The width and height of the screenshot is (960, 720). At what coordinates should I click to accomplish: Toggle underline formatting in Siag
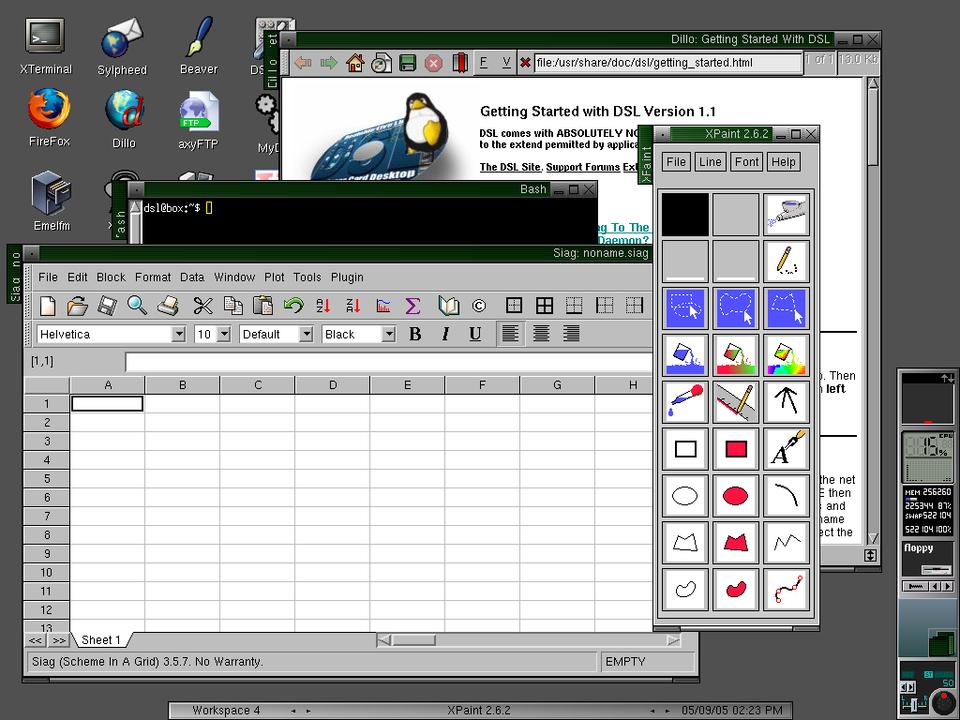click(x=475, y=334)
